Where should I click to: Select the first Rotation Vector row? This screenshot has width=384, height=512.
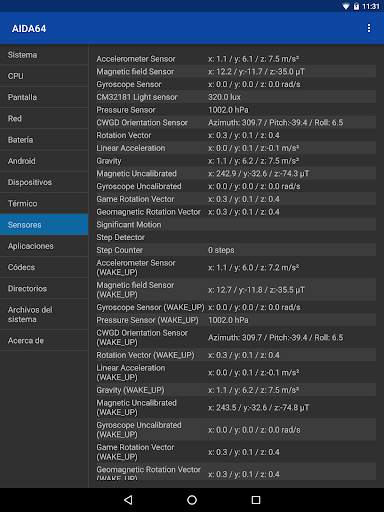pos(236,135)
